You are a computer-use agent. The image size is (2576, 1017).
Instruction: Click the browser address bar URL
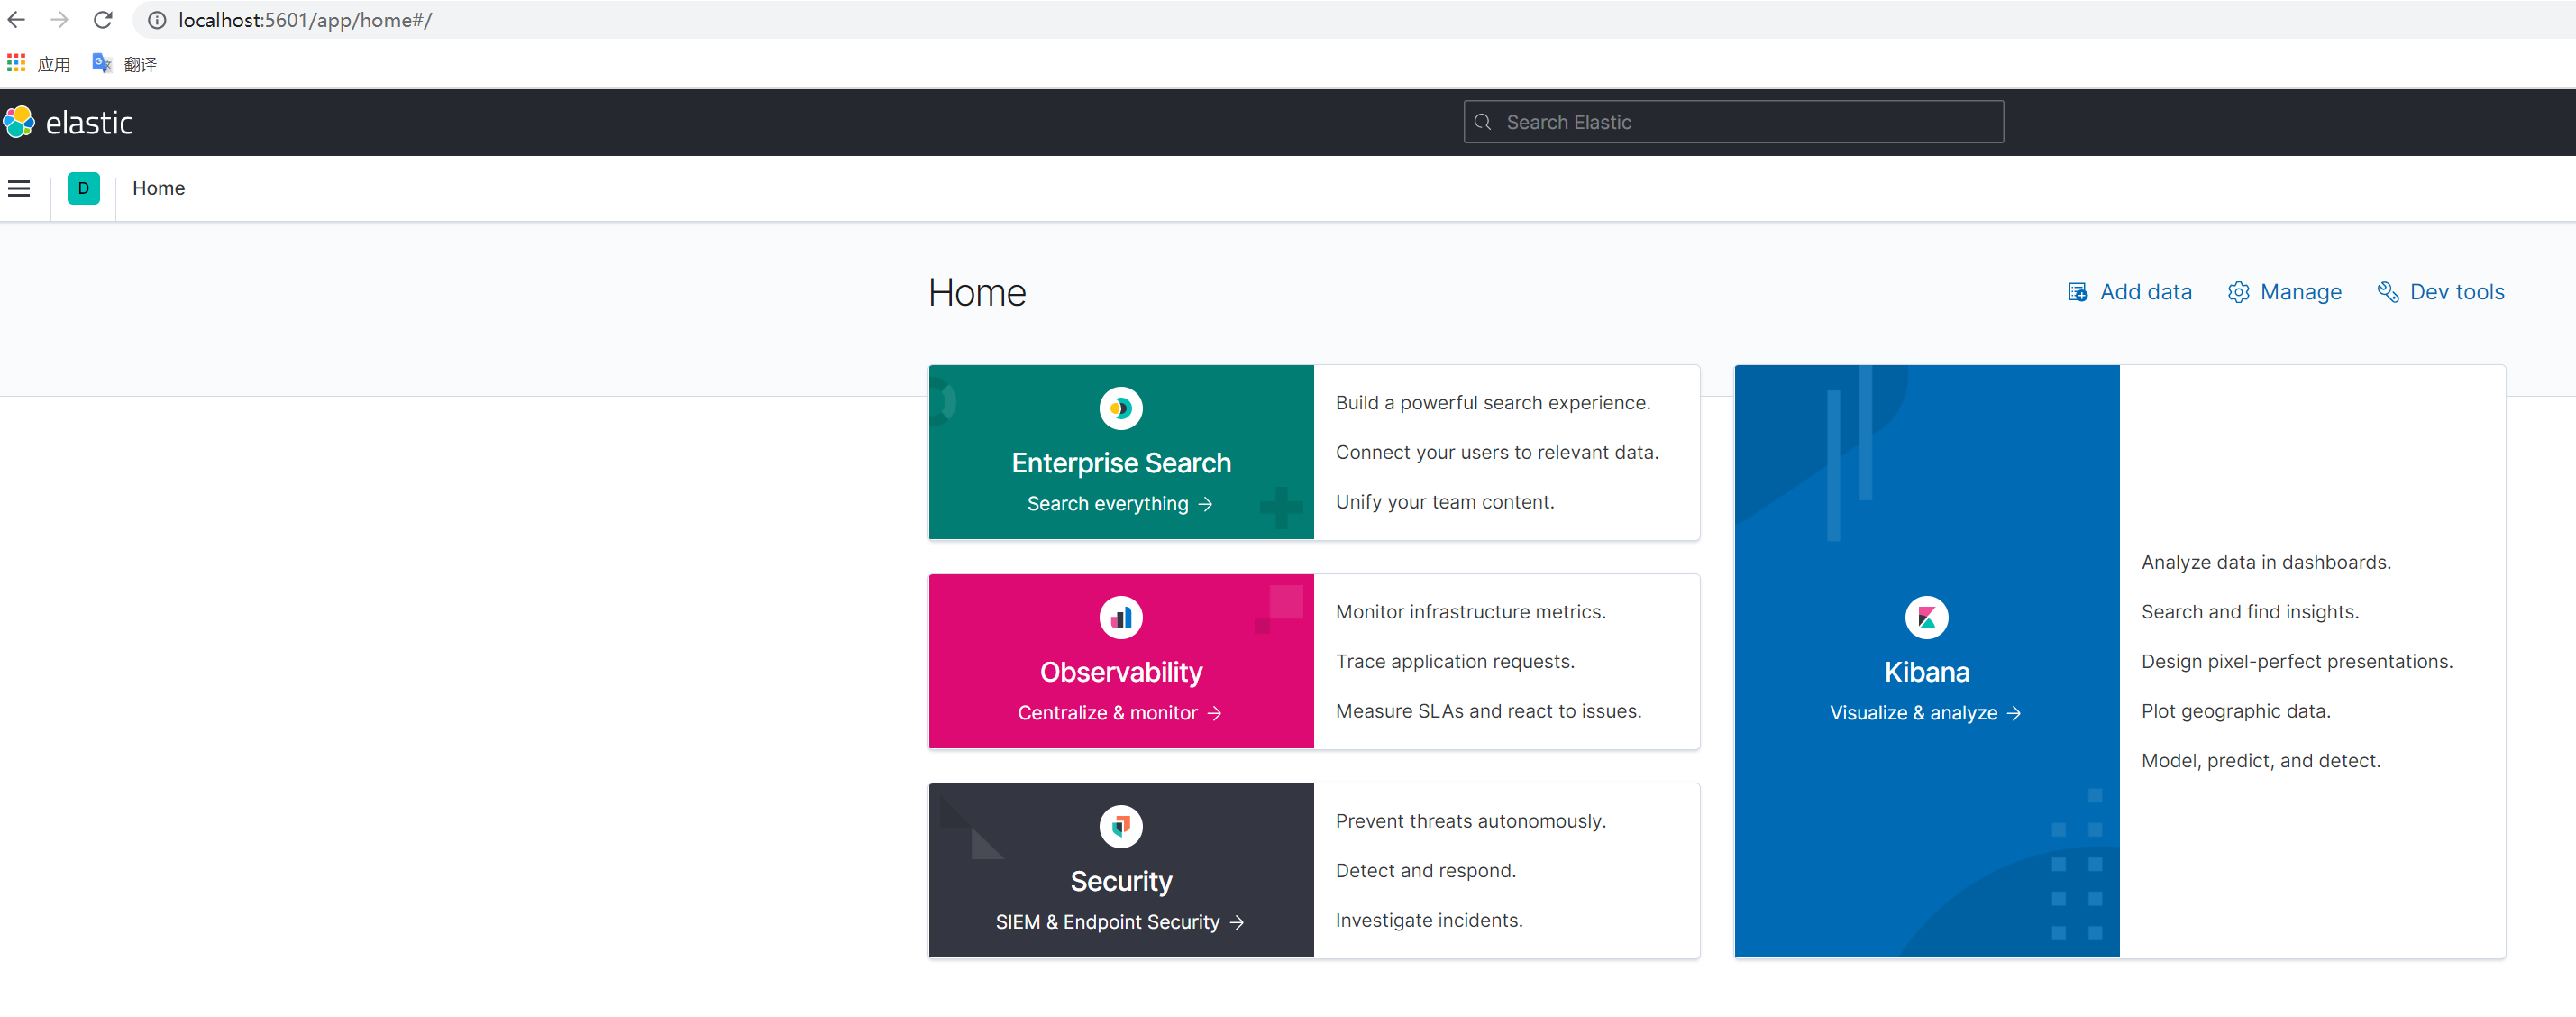[305, 20]
